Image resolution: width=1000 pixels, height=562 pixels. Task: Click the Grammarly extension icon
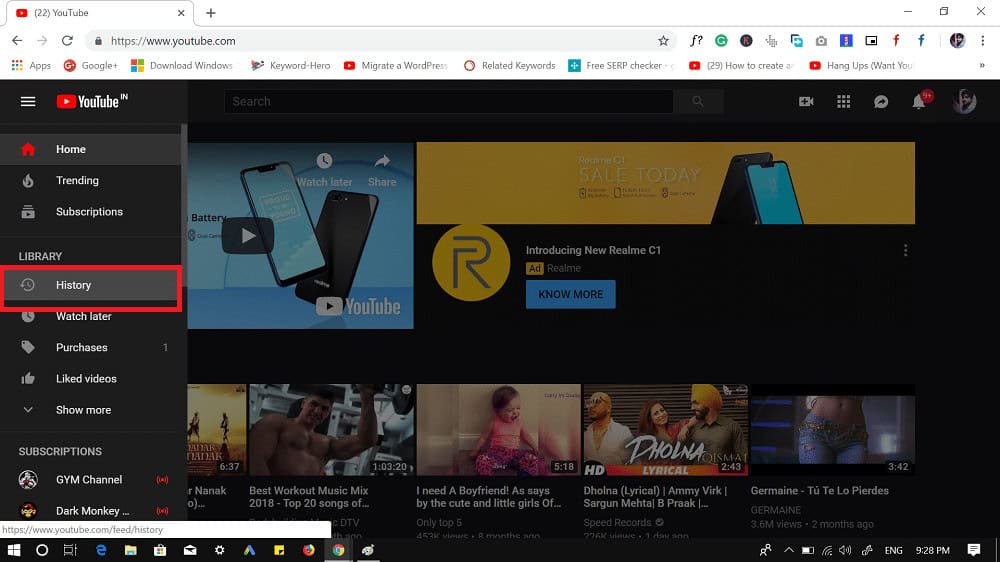click(721, 41)
